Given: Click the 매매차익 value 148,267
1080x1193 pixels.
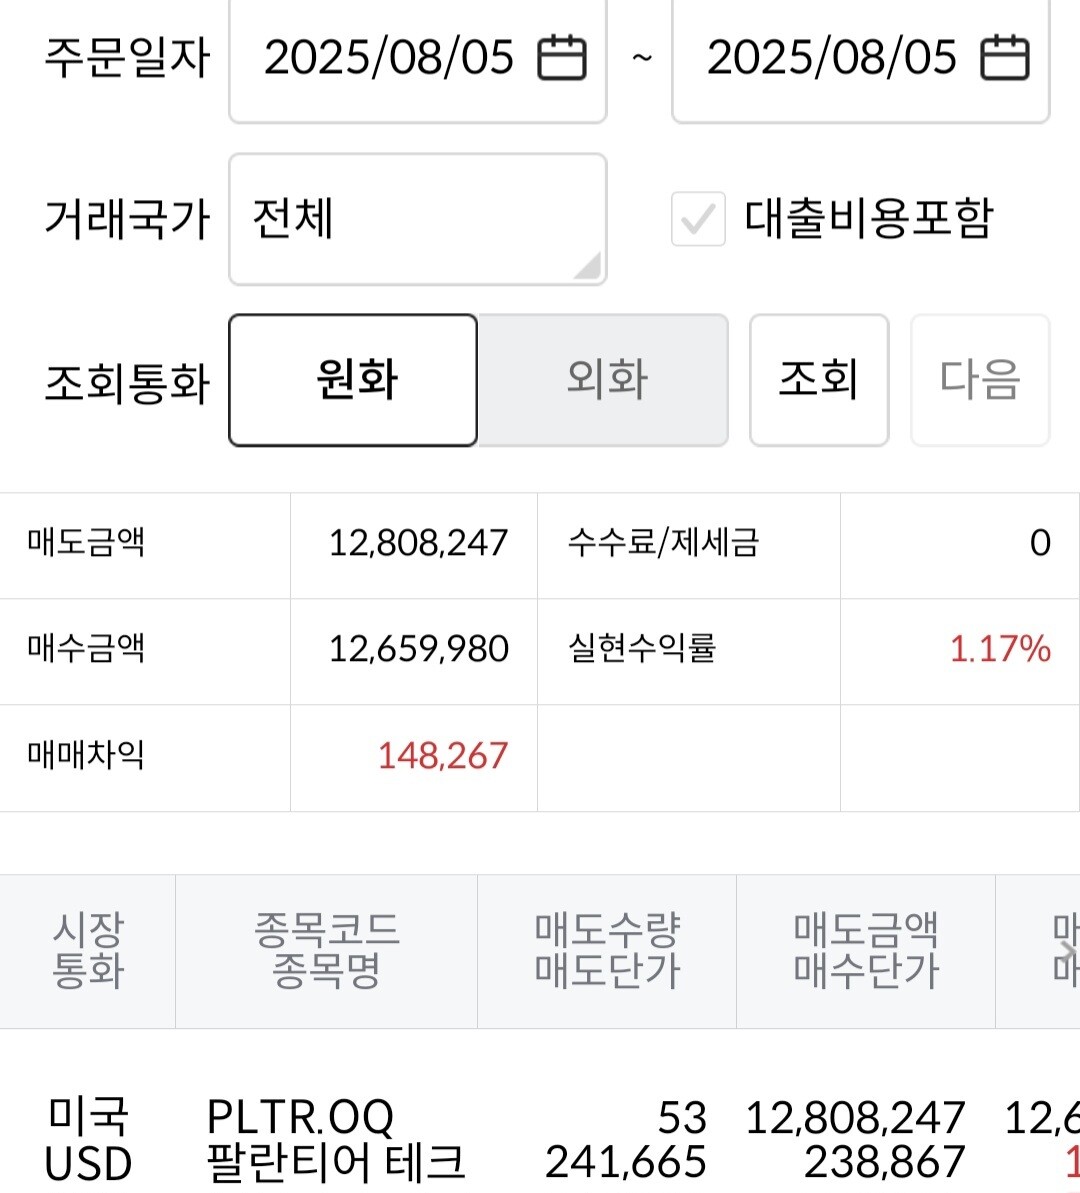Looking at the screenshot, I should point(442,756).
